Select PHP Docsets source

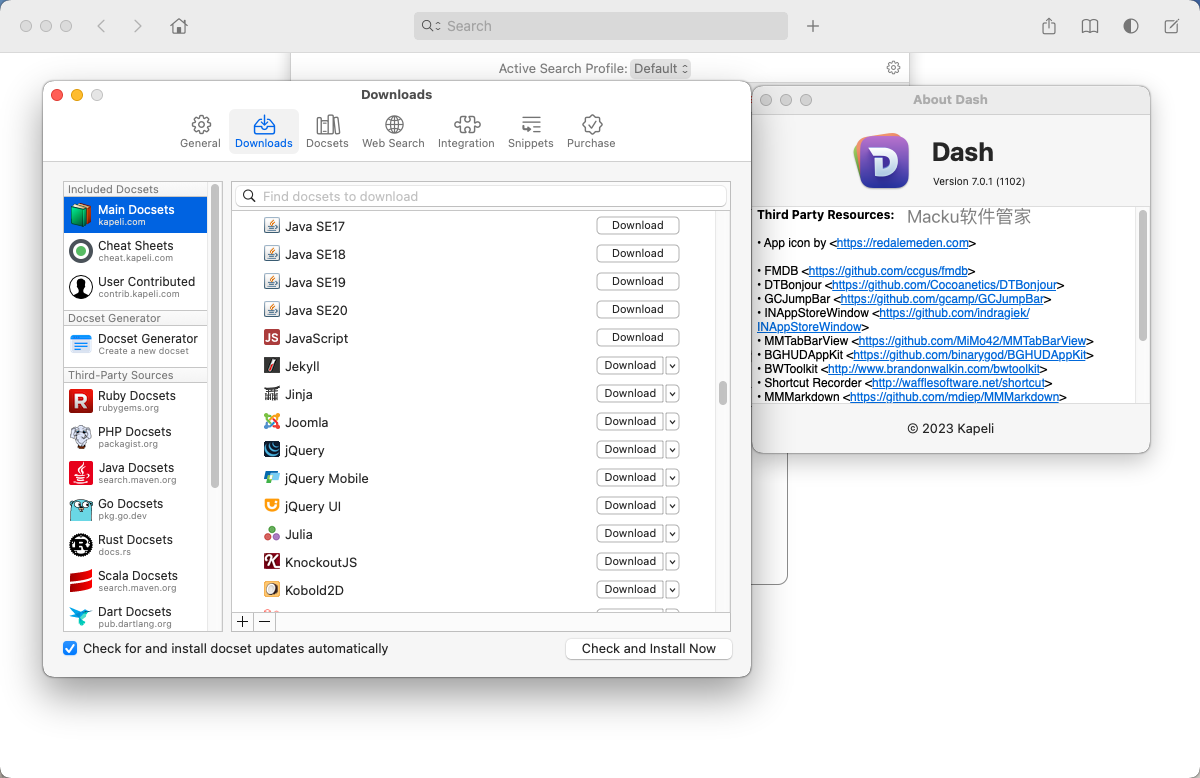135,437
